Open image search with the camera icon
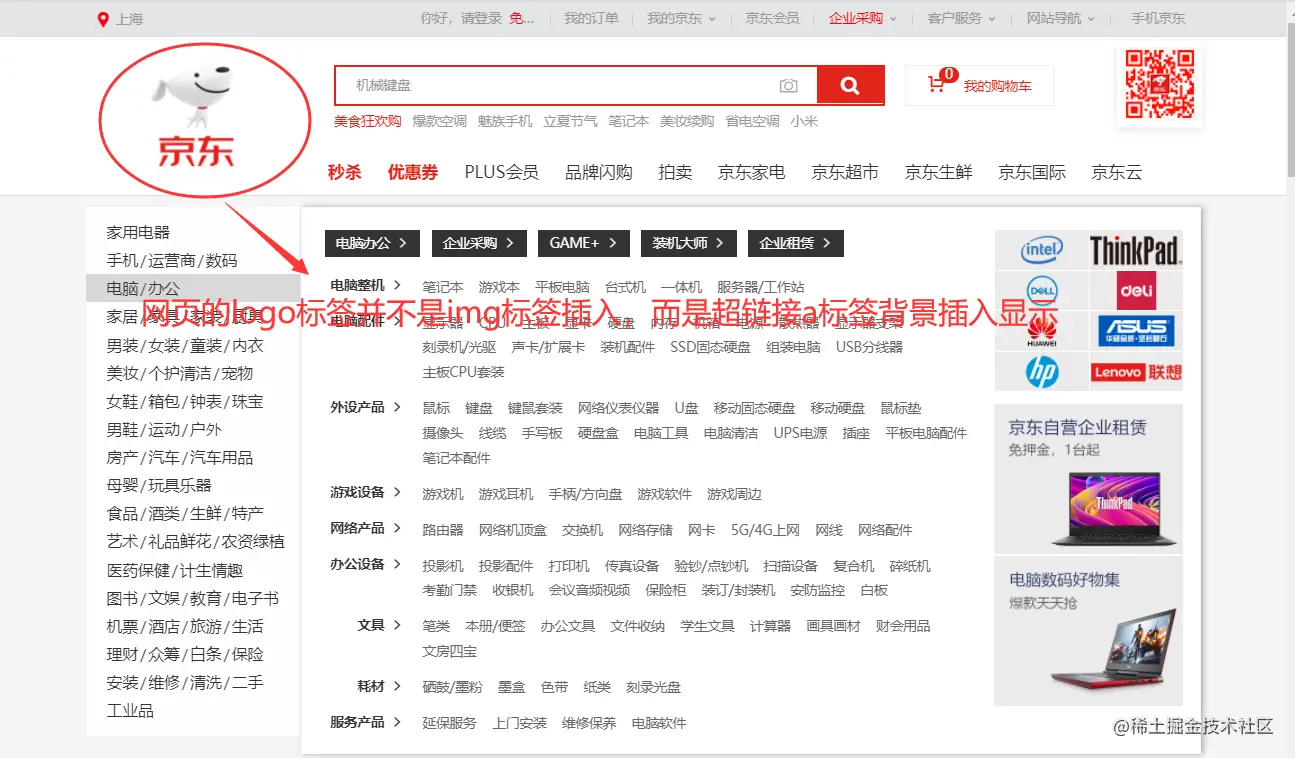Image resolution: width=1295 pixels, height=758 pixels. (x=789, y=86)
